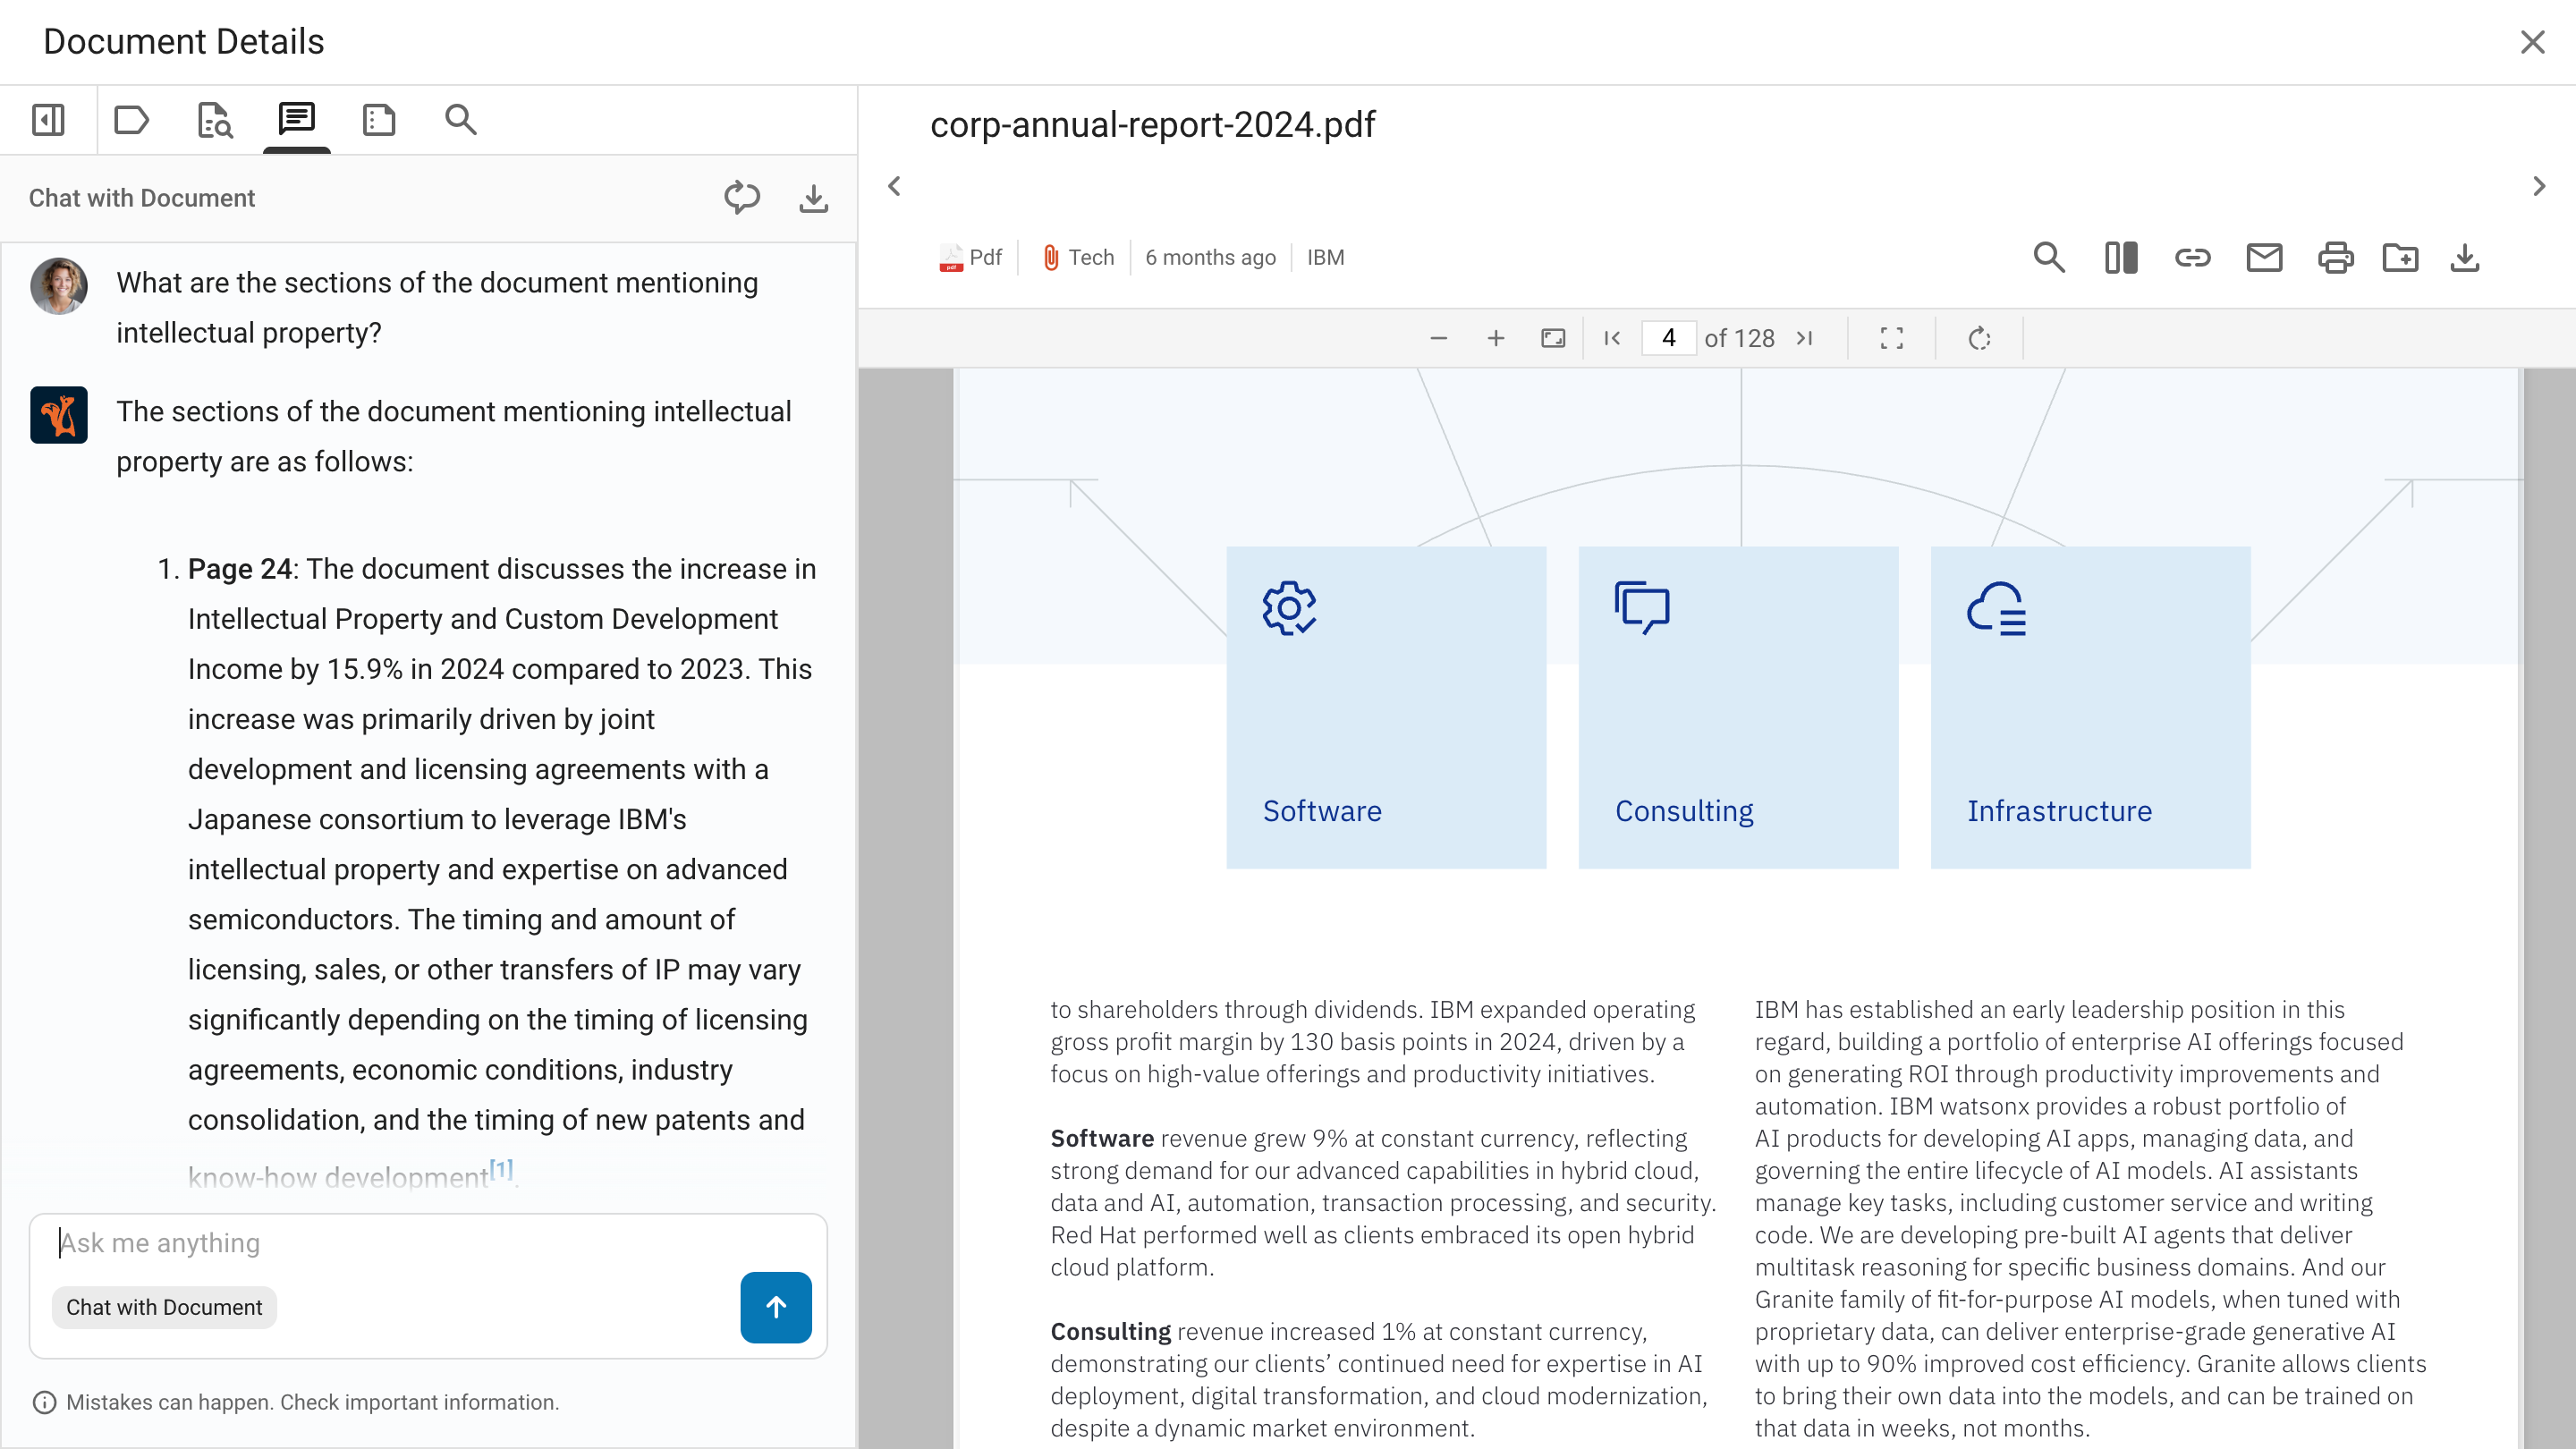Viewport: 2576px width, 1449px height.
Task: Click the Chat with Document chip
Action: [164, 1307]
